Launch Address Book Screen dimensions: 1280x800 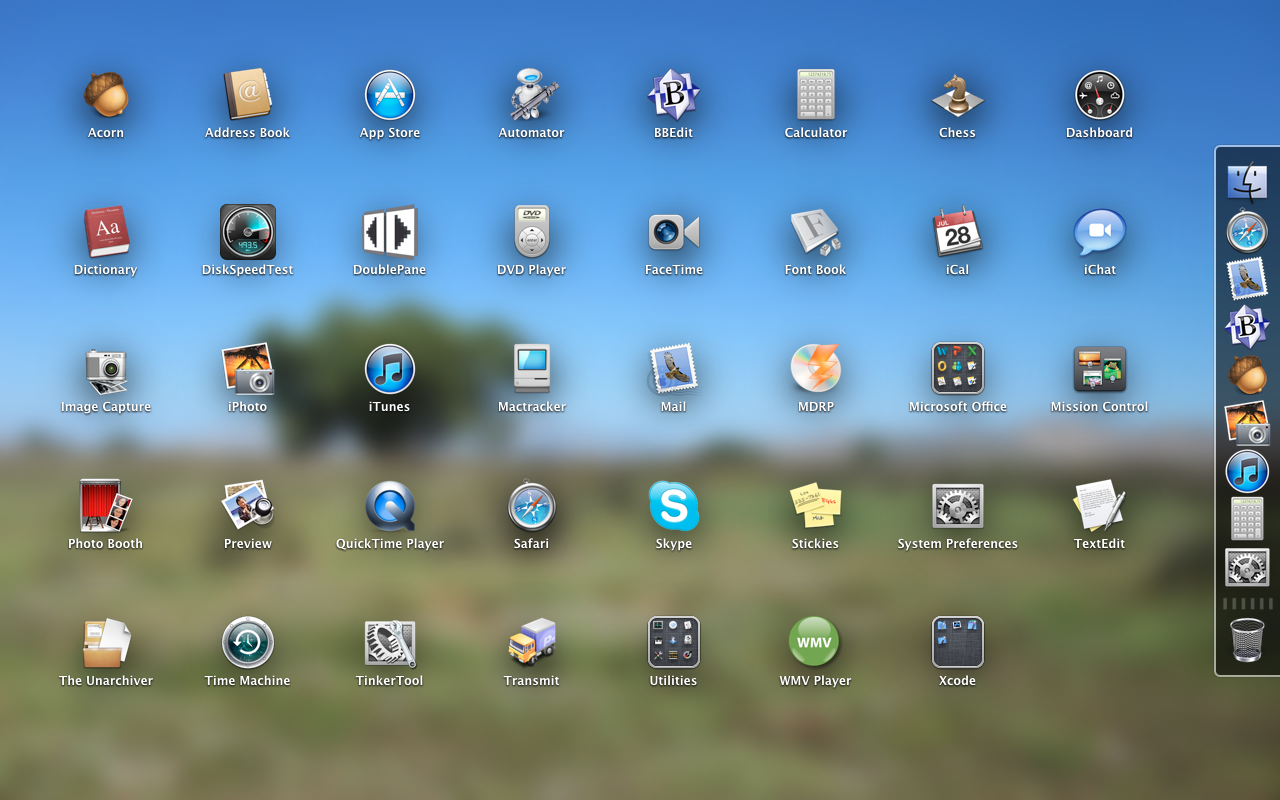(x=247, y=95)
